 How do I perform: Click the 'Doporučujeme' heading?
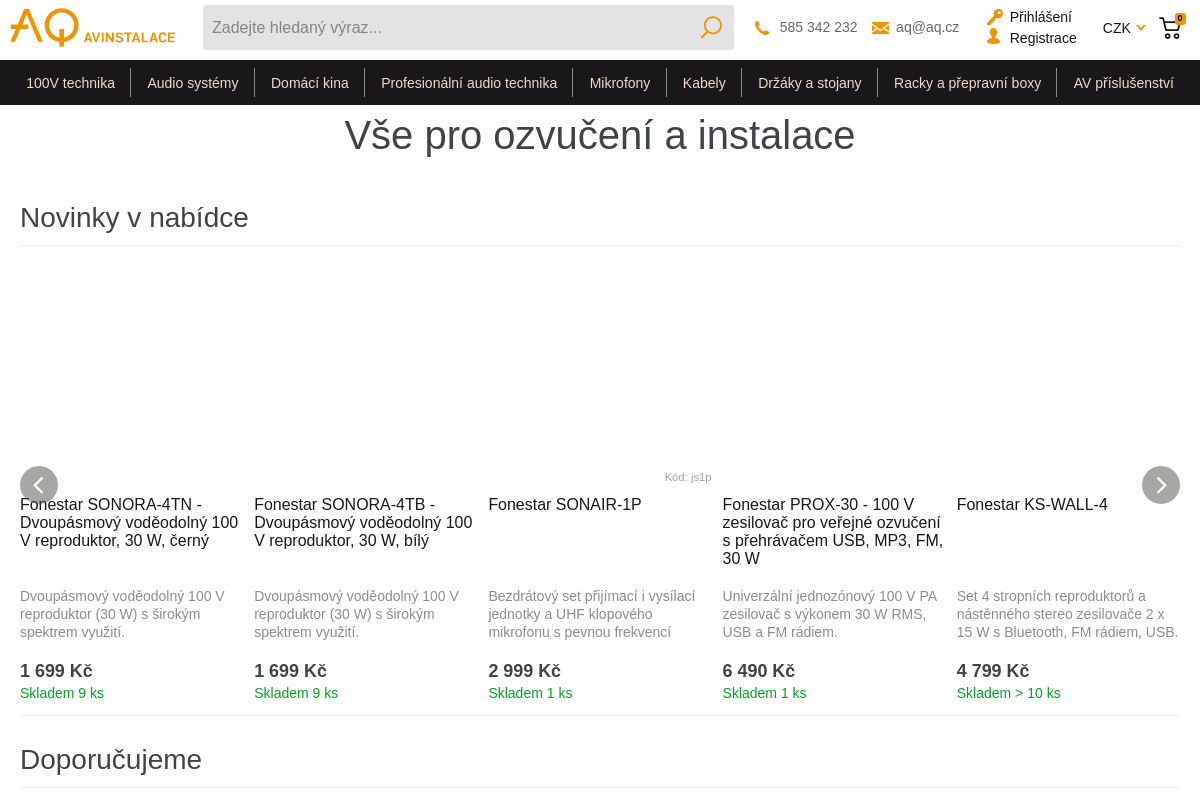click(x=111, y=760)
